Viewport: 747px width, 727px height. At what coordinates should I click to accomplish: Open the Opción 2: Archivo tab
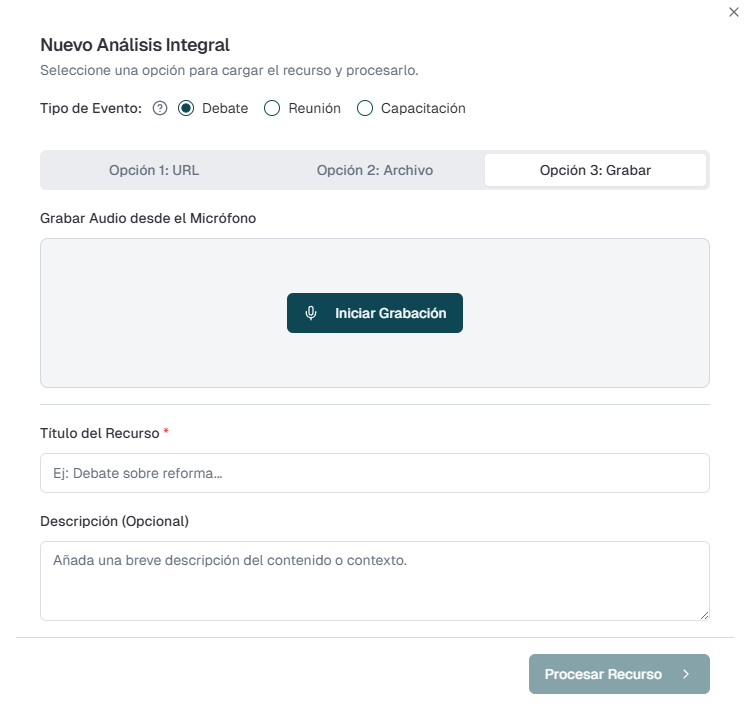point(375,170)
